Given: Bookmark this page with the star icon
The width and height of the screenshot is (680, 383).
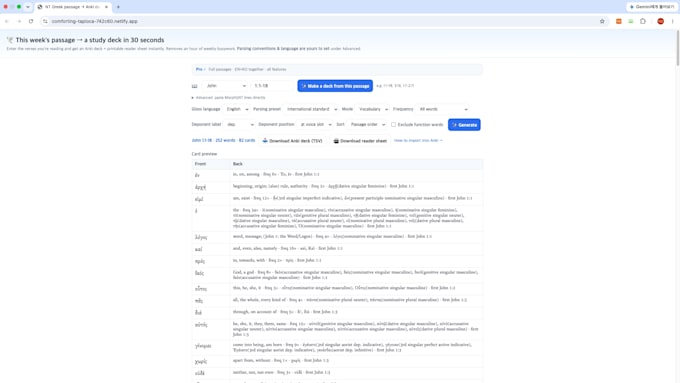Looking at the screenshot, I should click(602, 21).
